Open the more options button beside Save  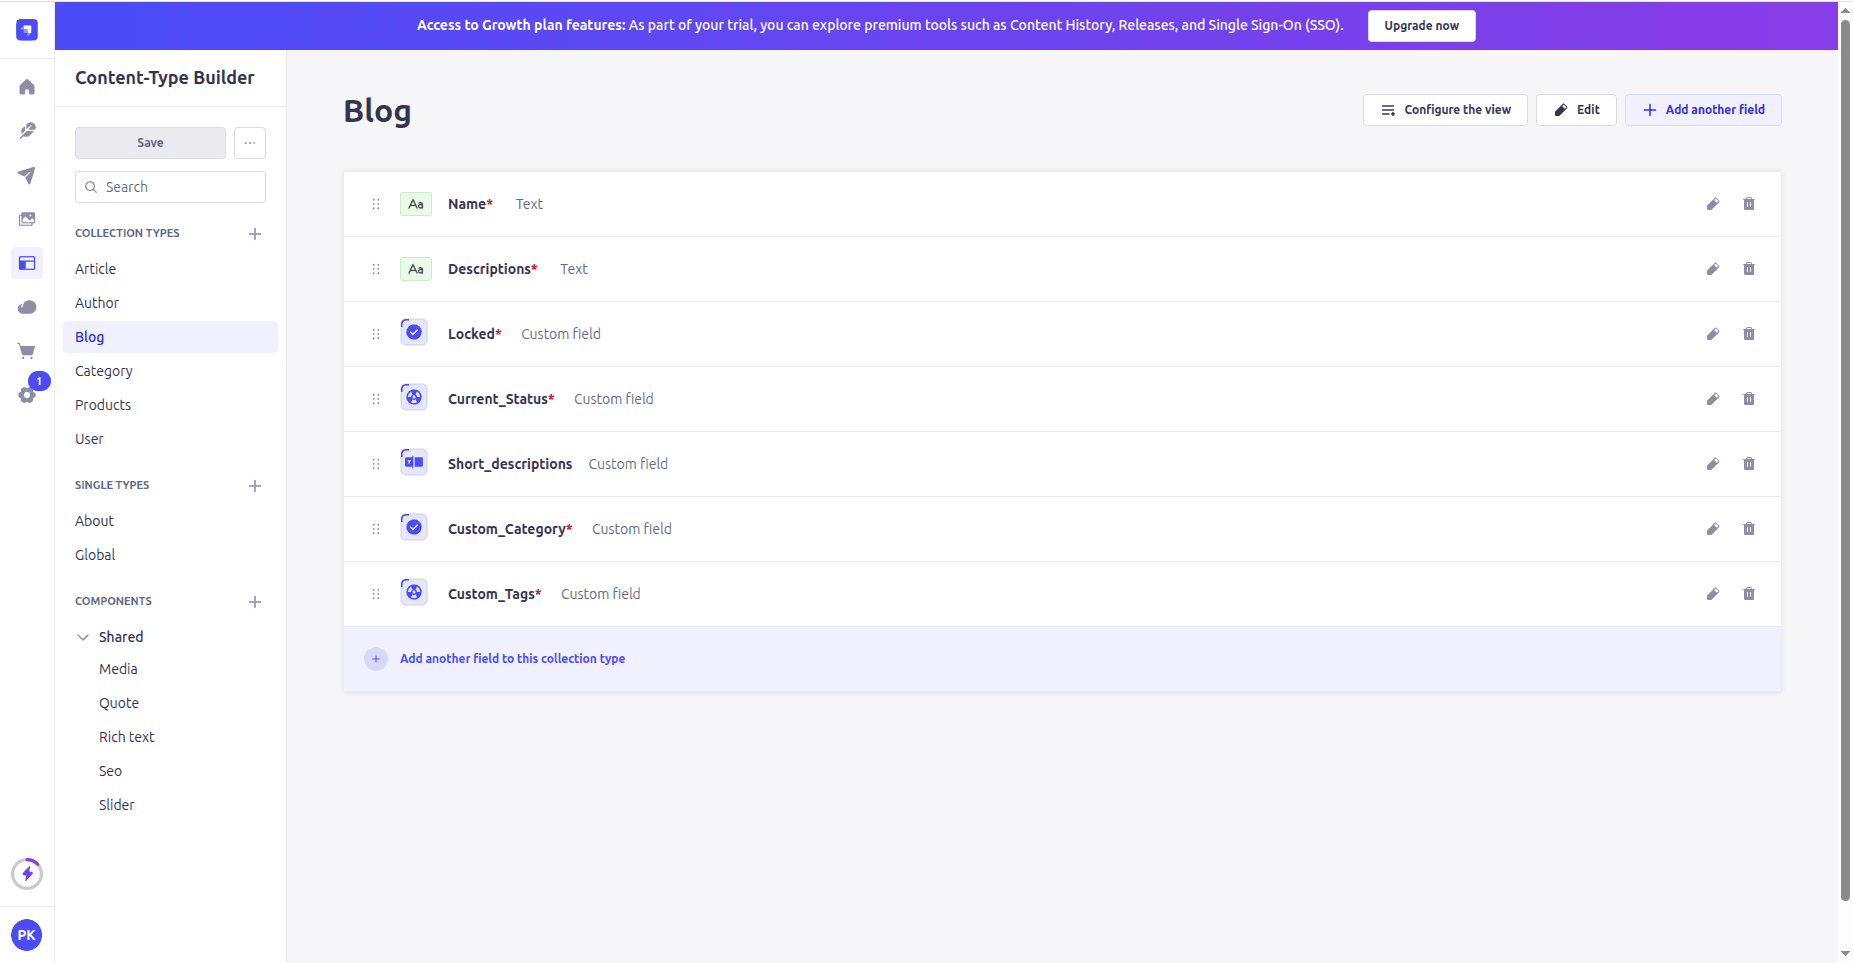pyautogui.click(x=250, y=143)
